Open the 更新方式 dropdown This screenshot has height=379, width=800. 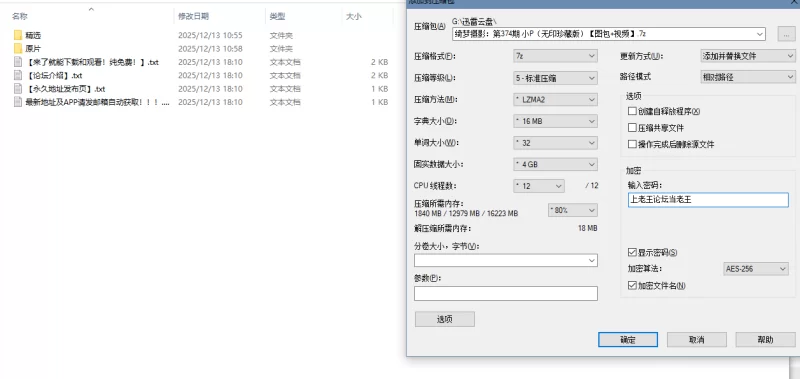(x=748, y=56)
